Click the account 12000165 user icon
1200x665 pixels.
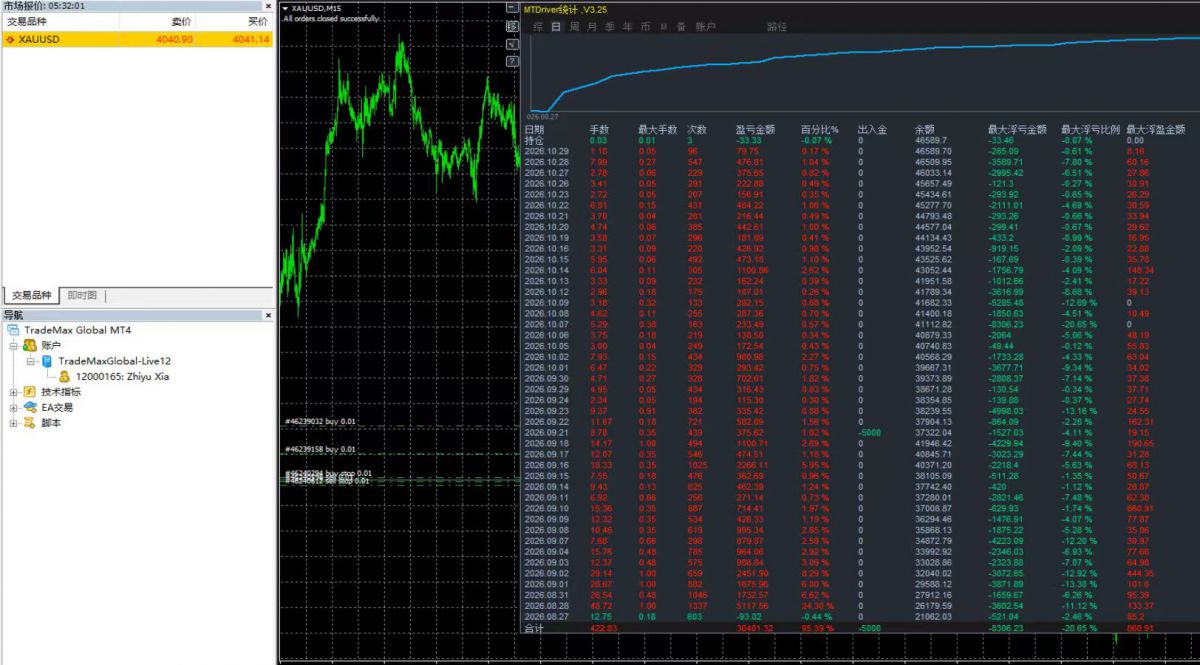[64, 376]
